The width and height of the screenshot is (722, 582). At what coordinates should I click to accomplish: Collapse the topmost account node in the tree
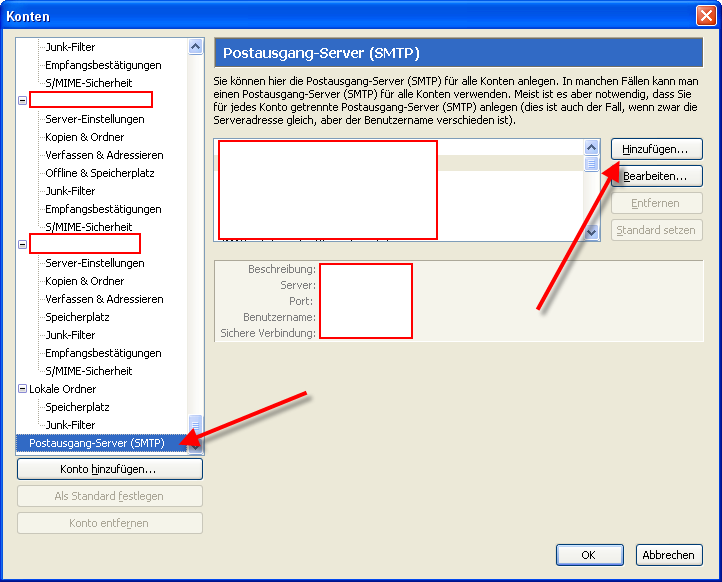click(x=22, y=101)
